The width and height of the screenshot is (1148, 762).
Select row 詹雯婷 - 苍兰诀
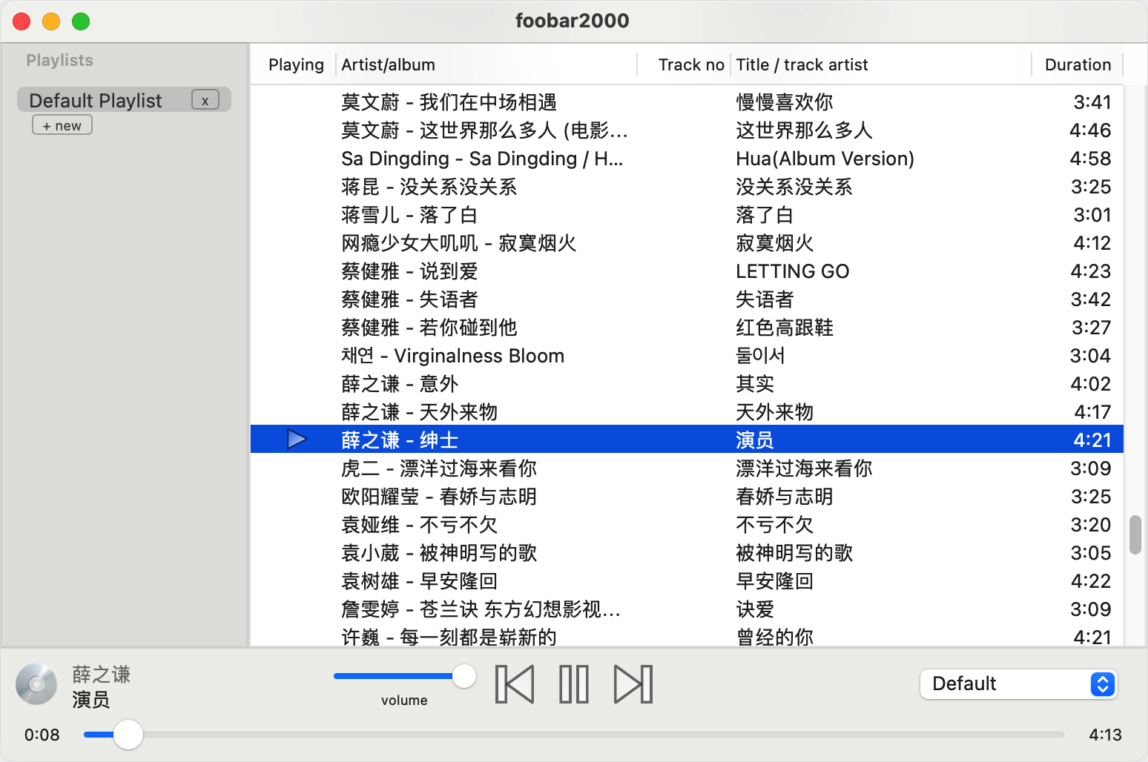[x=687, y=609]
